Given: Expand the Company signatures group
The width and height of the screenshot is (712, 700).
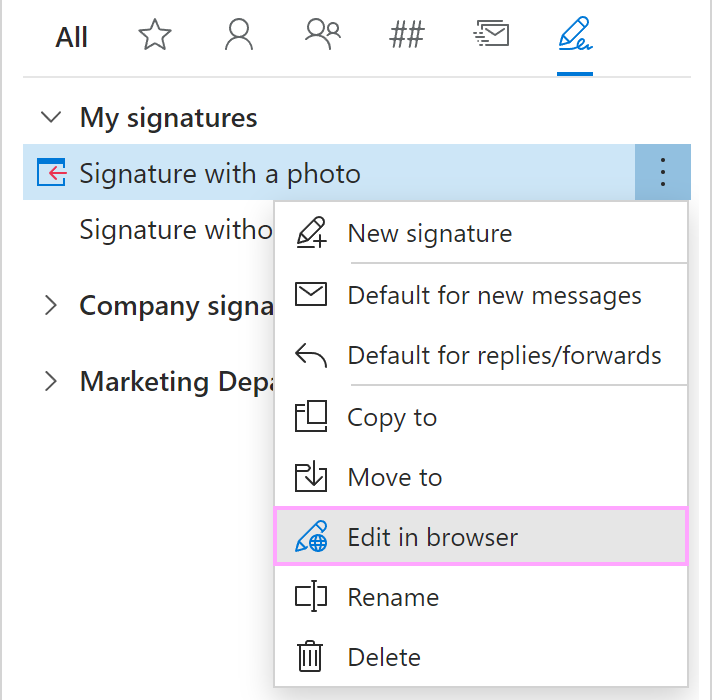Looking at the screenshot, I should (51, 305).
